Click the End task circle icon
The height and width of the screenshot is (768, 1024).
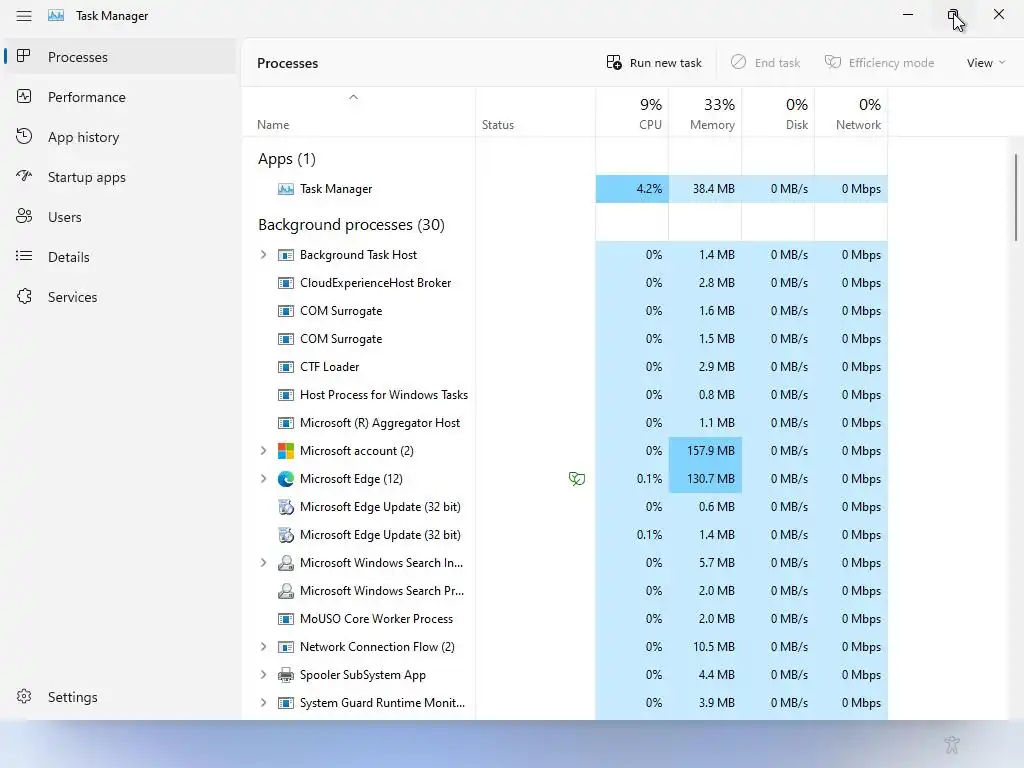(x=739, y=62)
